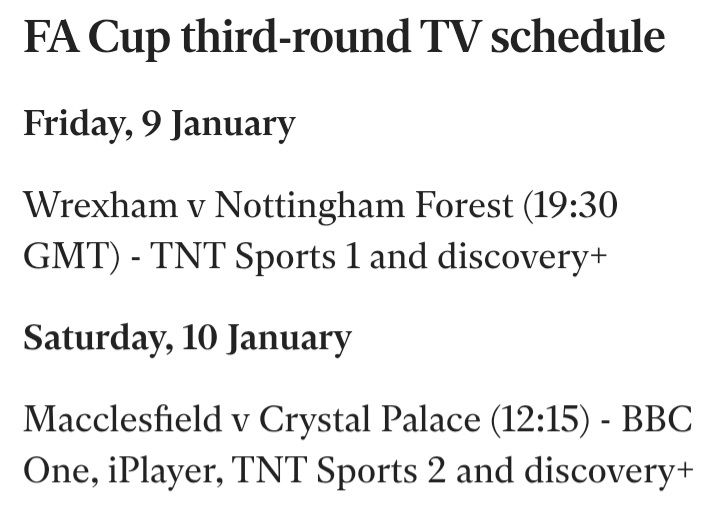This screenshot has width=720, height=515.
Task: Click the BBC channel text
Action: pyautogui.click(x=657, y=419)
